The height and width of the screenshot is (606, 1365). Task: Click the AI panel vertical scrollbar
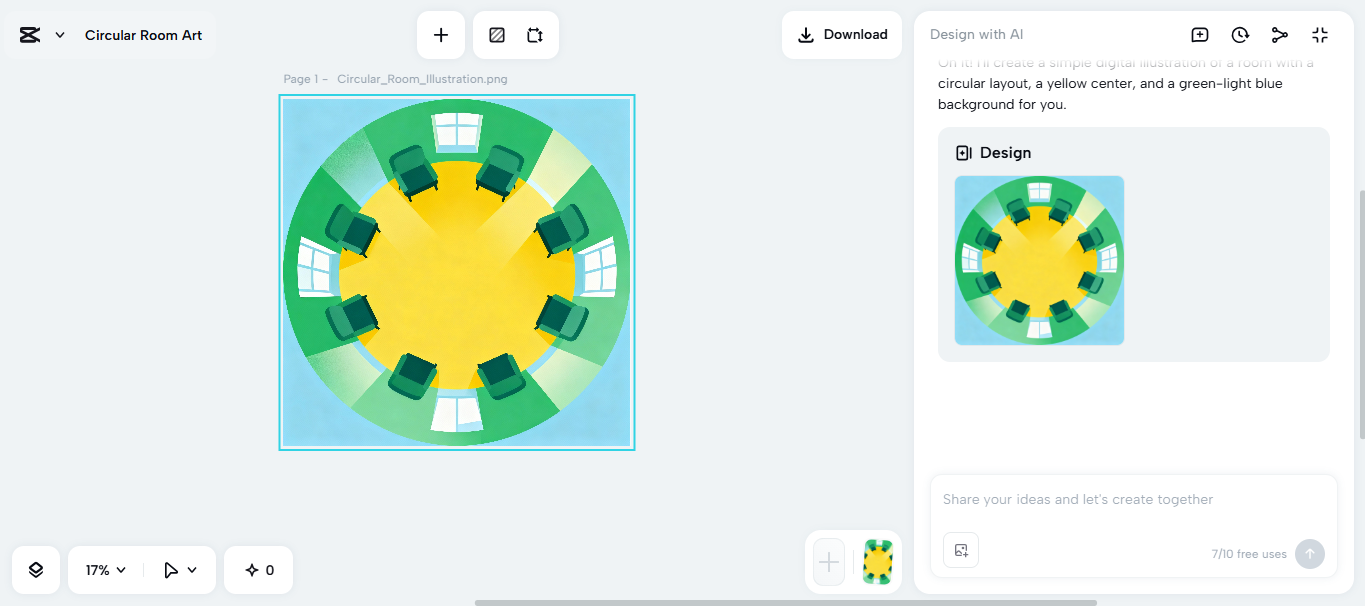(x=1361, y=314)
